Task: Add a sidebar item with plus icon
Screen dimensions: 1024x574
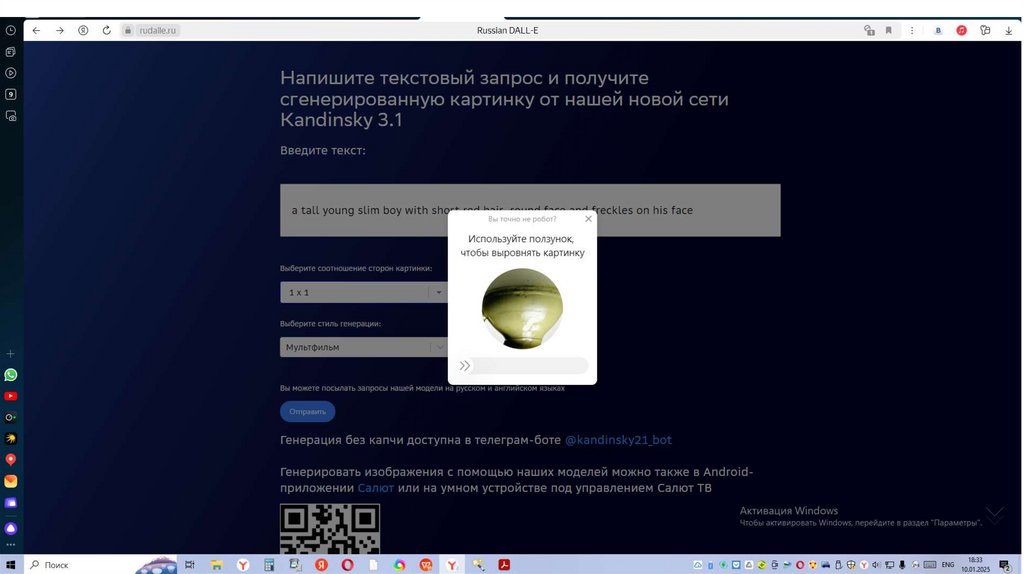Action: coord(10,353)
